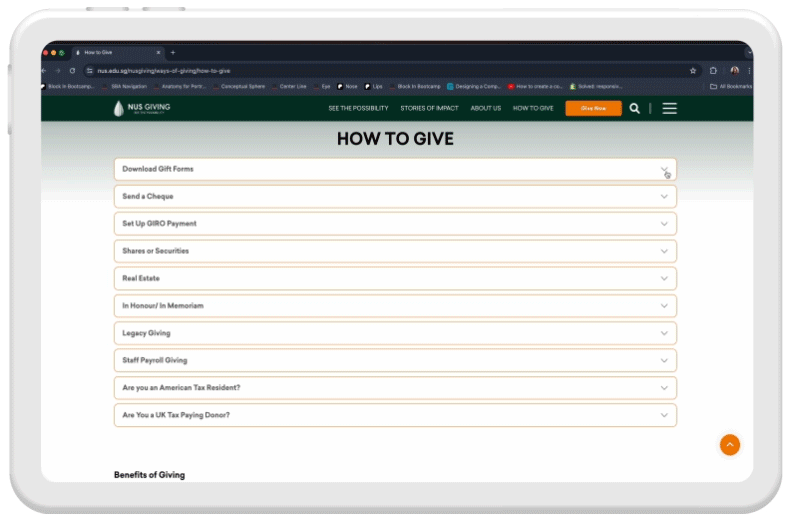Expand the Send a Cheque section
Viewport: 790px width, 522px height.
pos(395,197)
